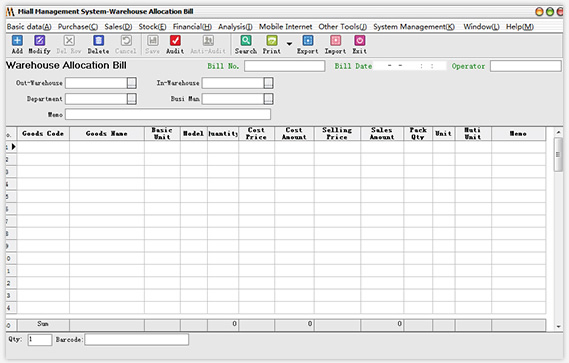The width and height of the screenshot is (569, 363).
Task: Click the Sales Amount column header
Action: pyautogui.click(x=382, y=134)
